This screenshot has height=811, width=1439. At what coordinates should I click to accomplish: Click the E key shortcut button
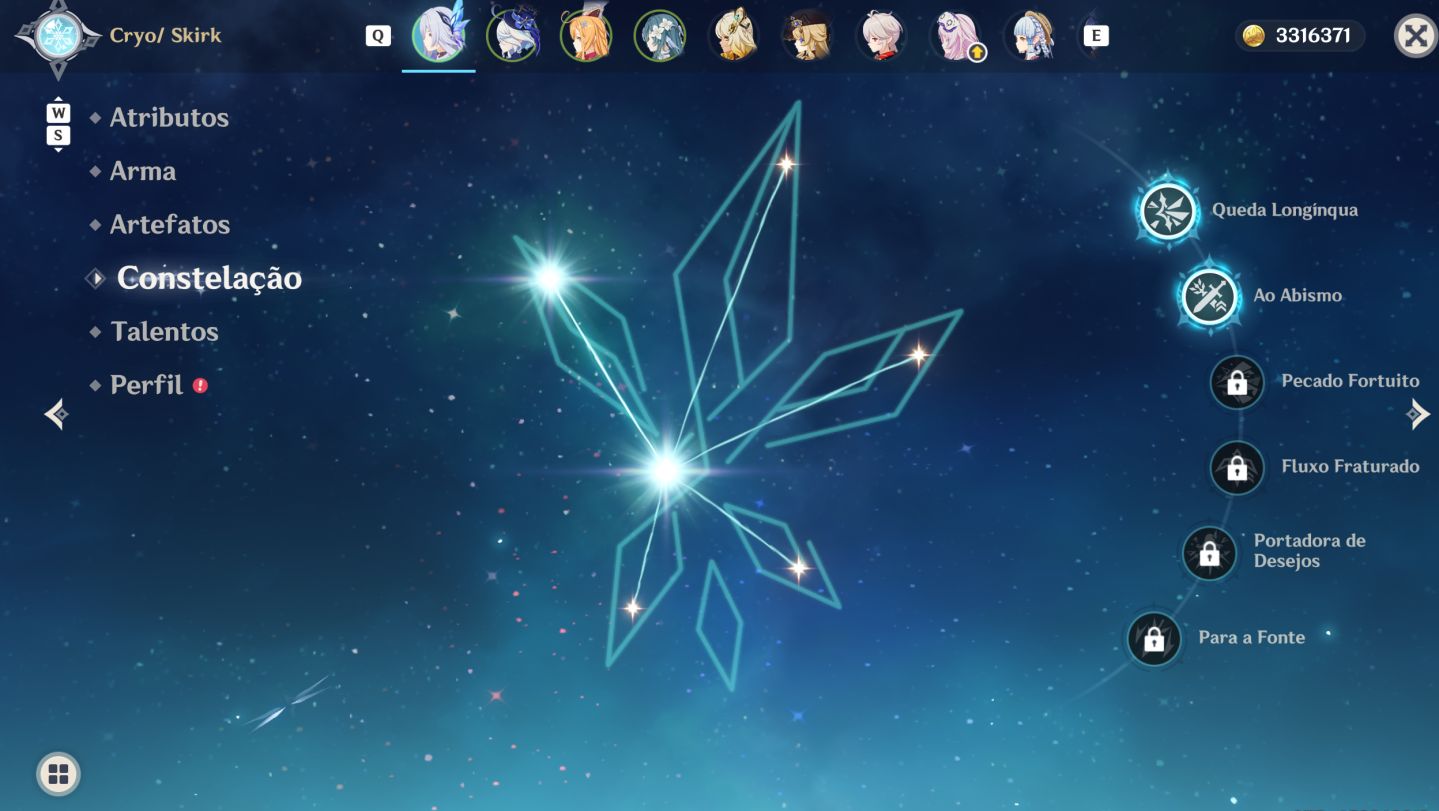pyautogui.click(x=1096, y=36)
